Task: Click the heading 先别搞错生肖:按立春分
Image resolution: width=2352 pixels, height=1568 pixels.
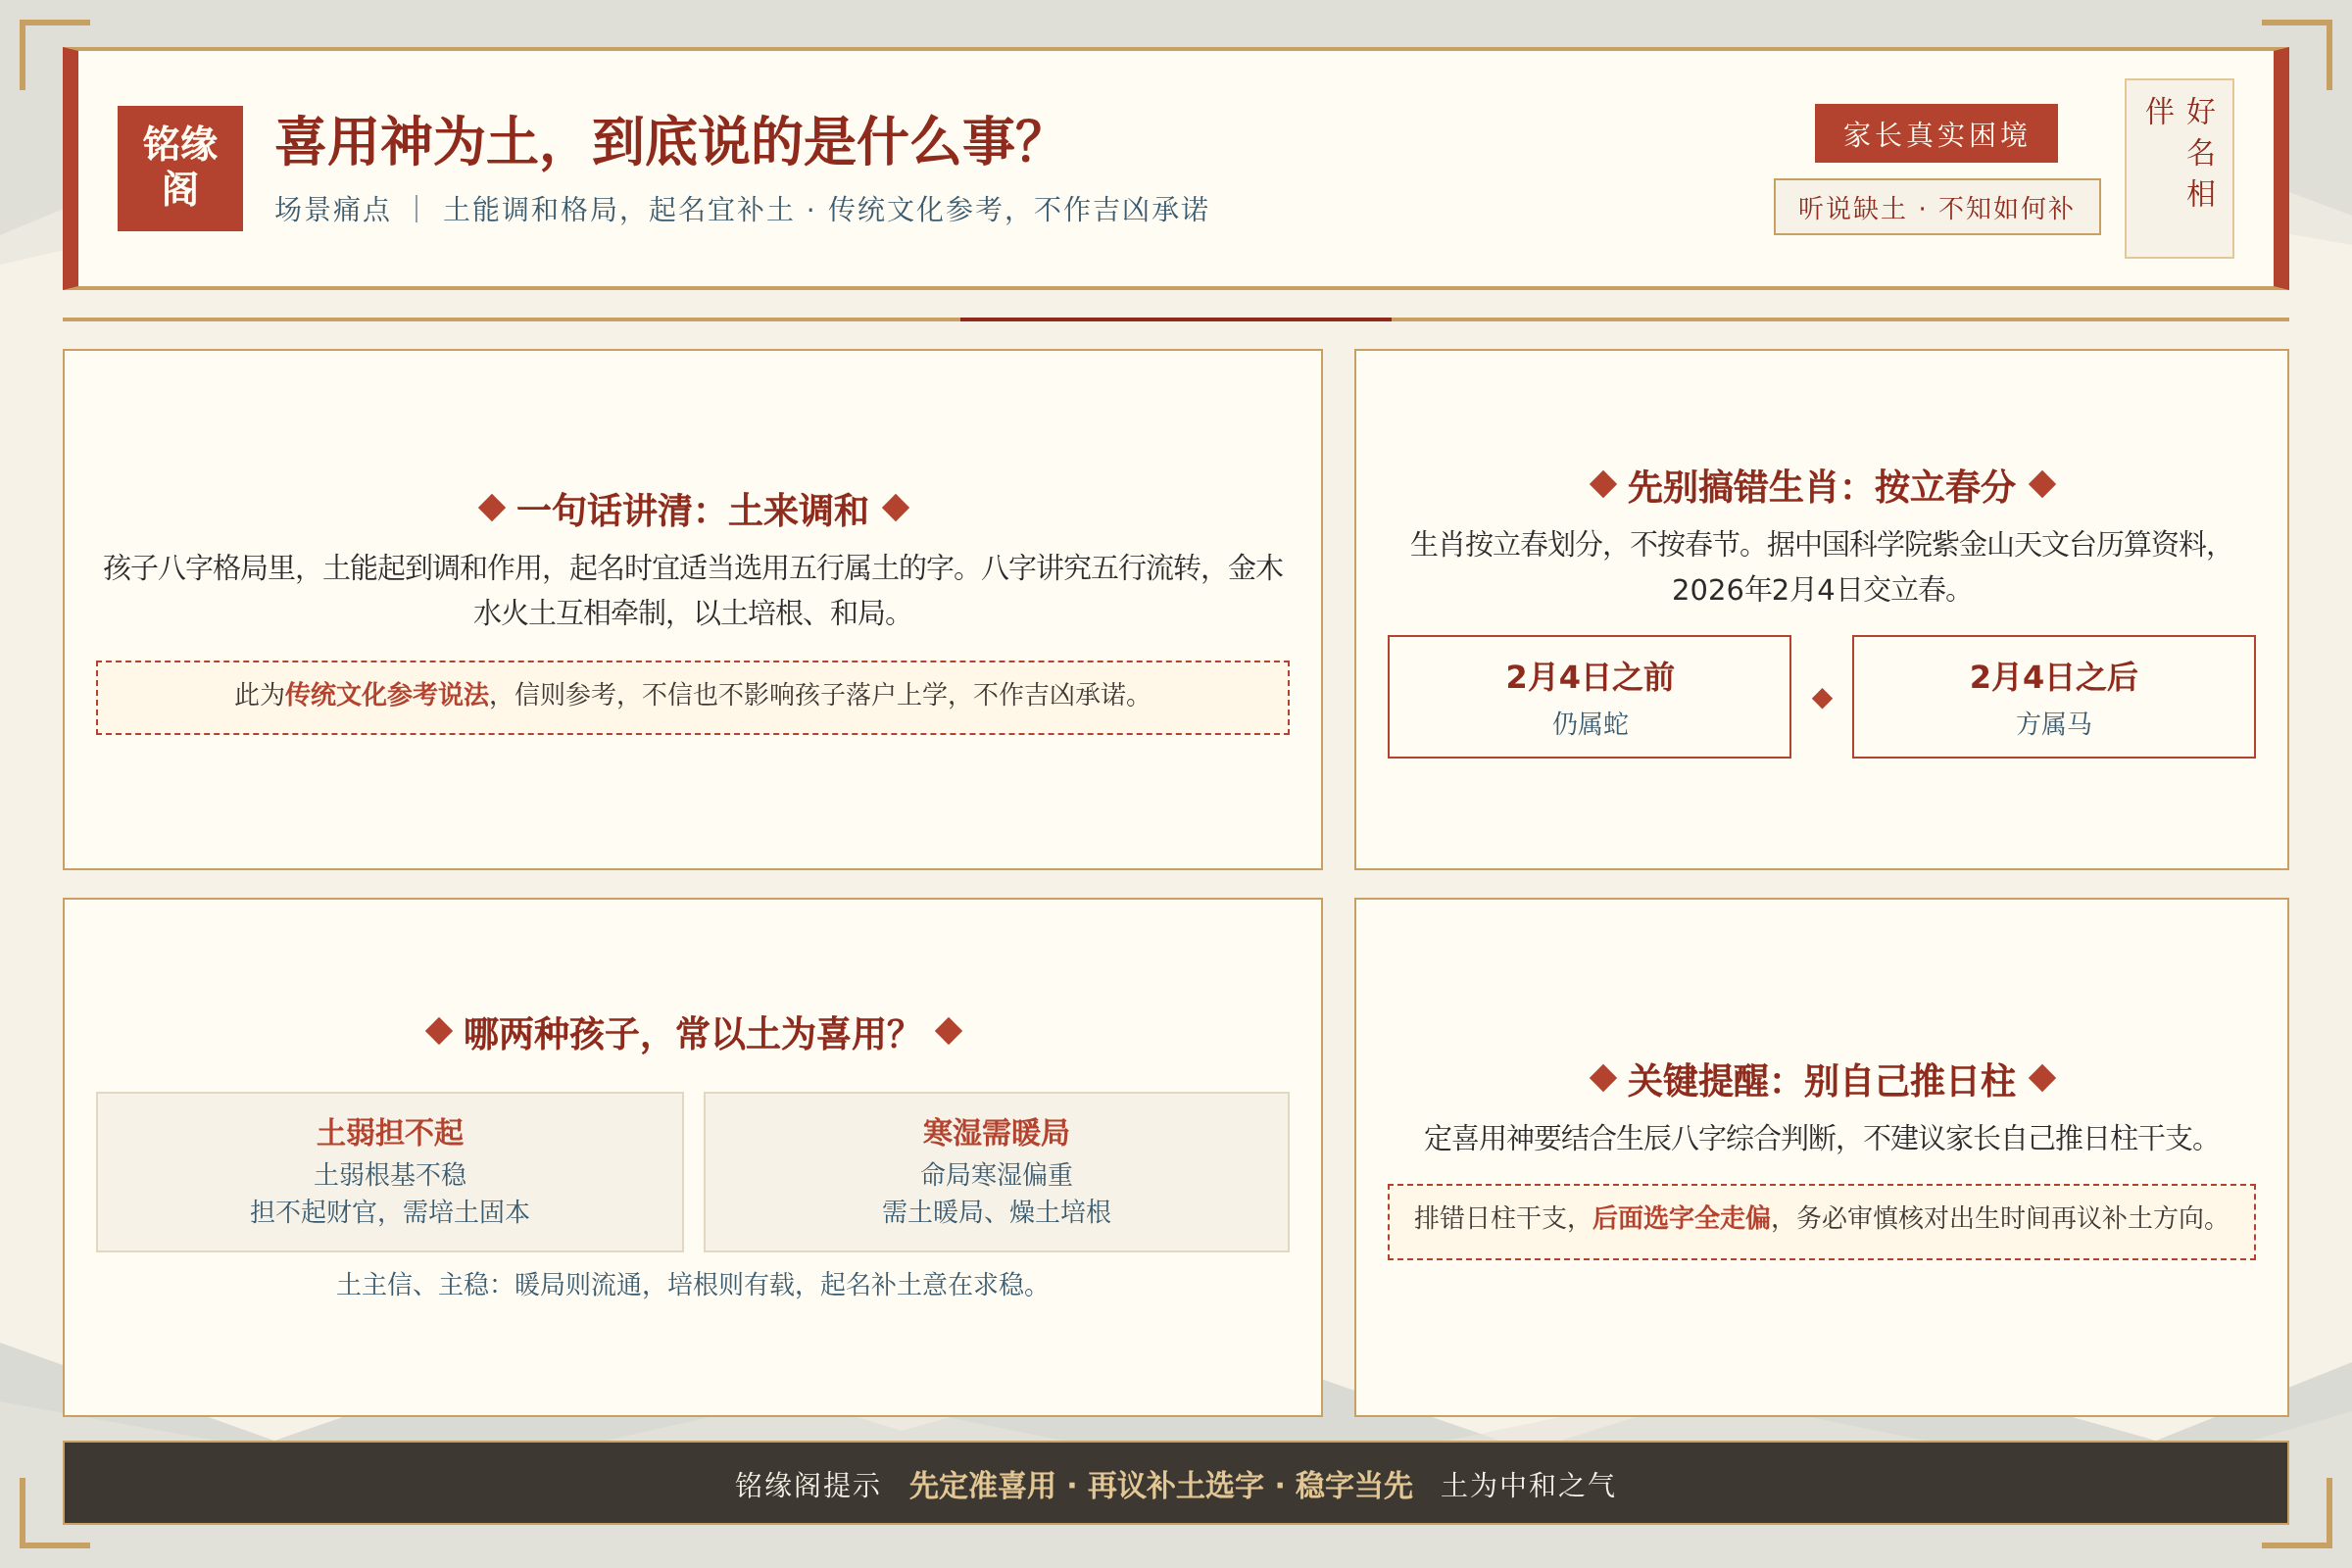Action: point(1821,486)
